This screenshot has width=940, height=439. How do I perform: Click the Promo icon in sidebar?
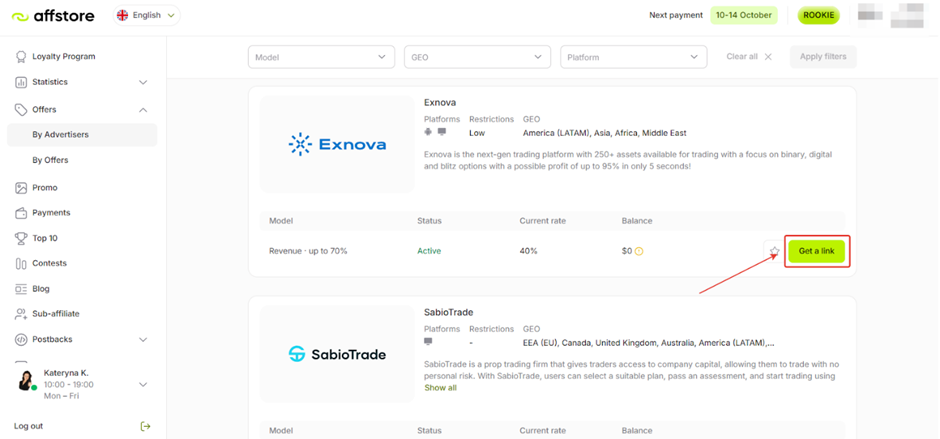click(21, 188)
